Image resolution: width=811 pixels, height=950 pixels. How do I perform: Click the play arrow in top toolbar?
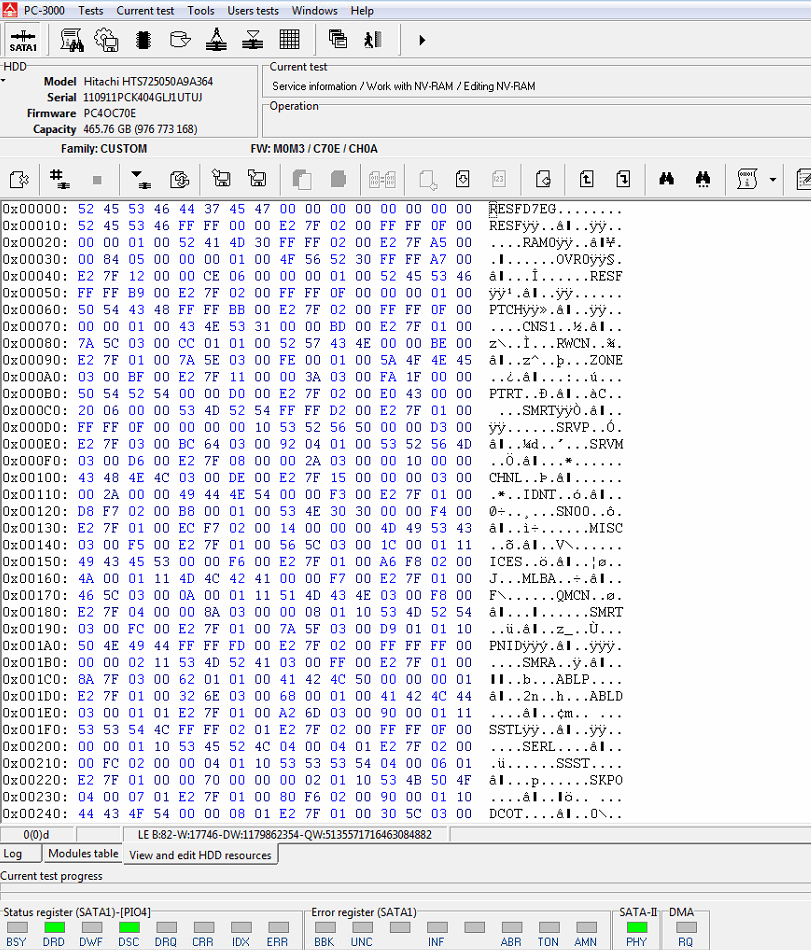[x=422, y=41]
